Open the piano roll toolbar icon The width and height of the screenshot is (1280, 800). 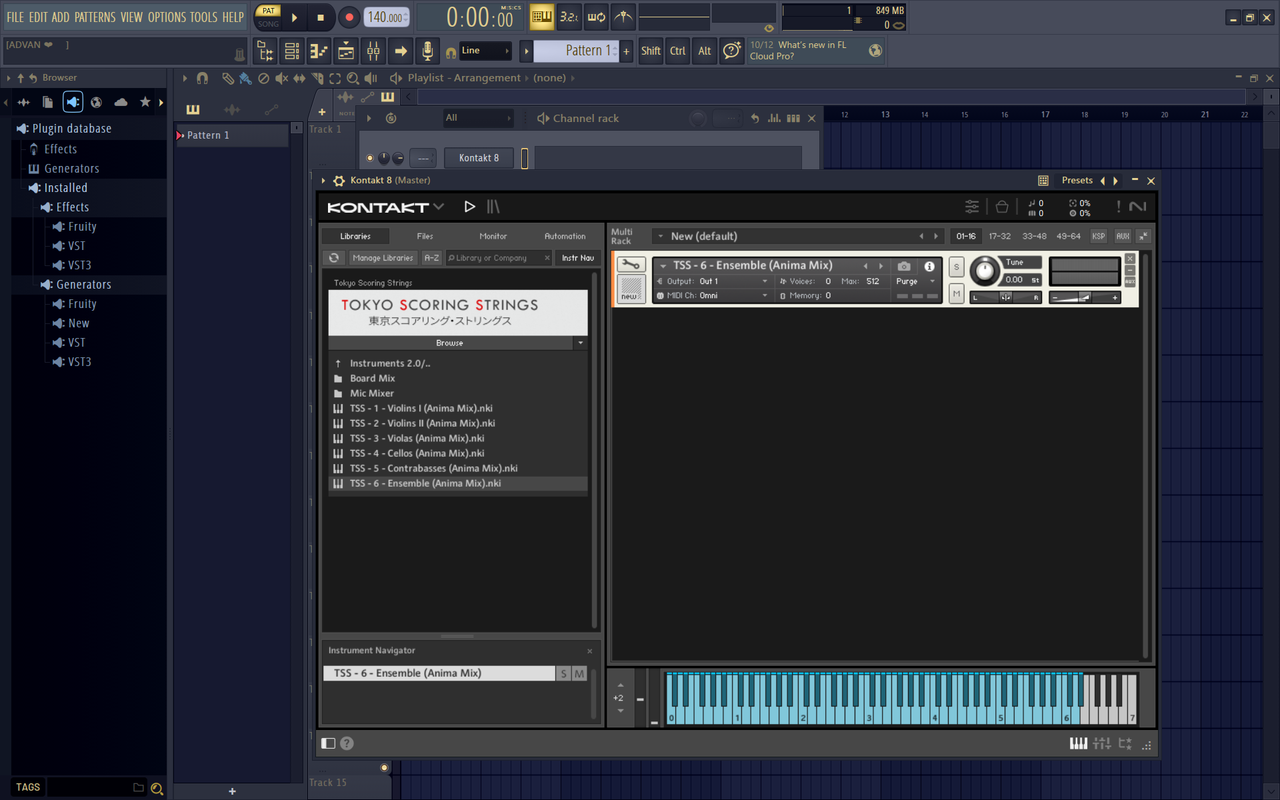pos(319,51)
